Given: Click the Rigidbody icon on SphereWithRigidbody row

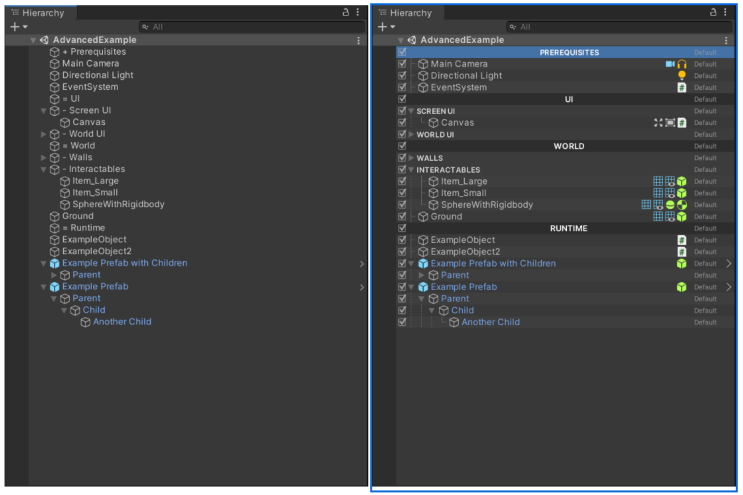Looking at the screenshot, I should click(682, 205).
